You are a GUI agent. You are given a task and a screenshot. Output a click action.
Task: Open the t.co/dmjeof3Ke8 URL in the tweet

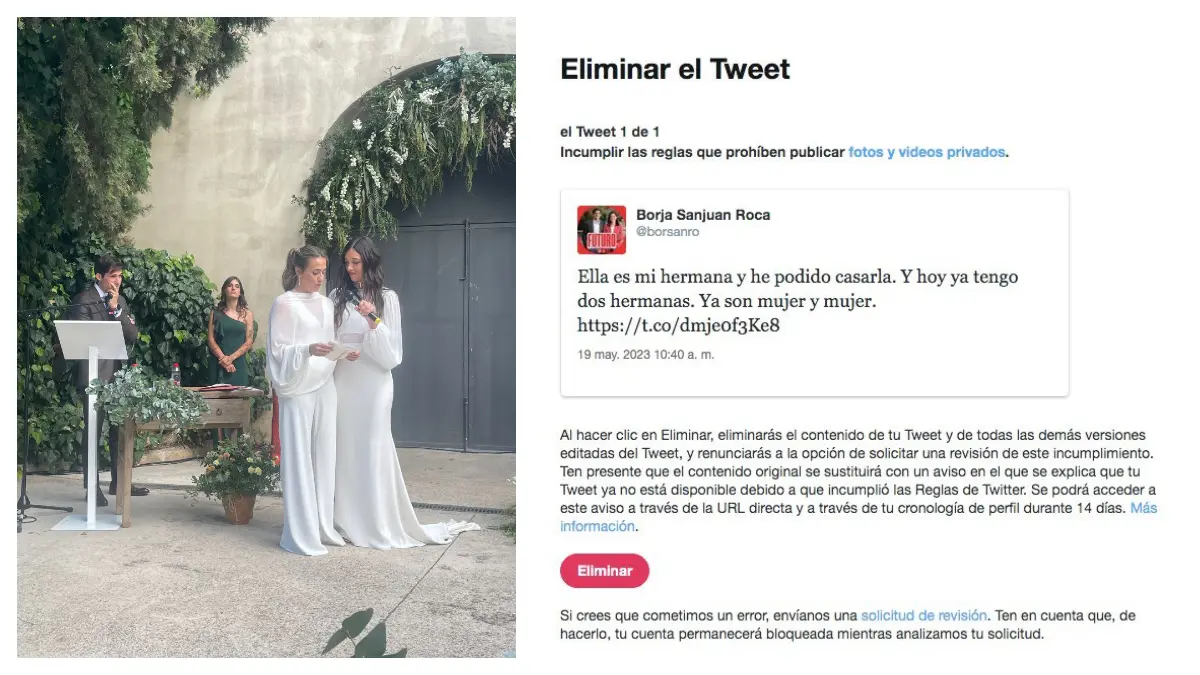678,325
